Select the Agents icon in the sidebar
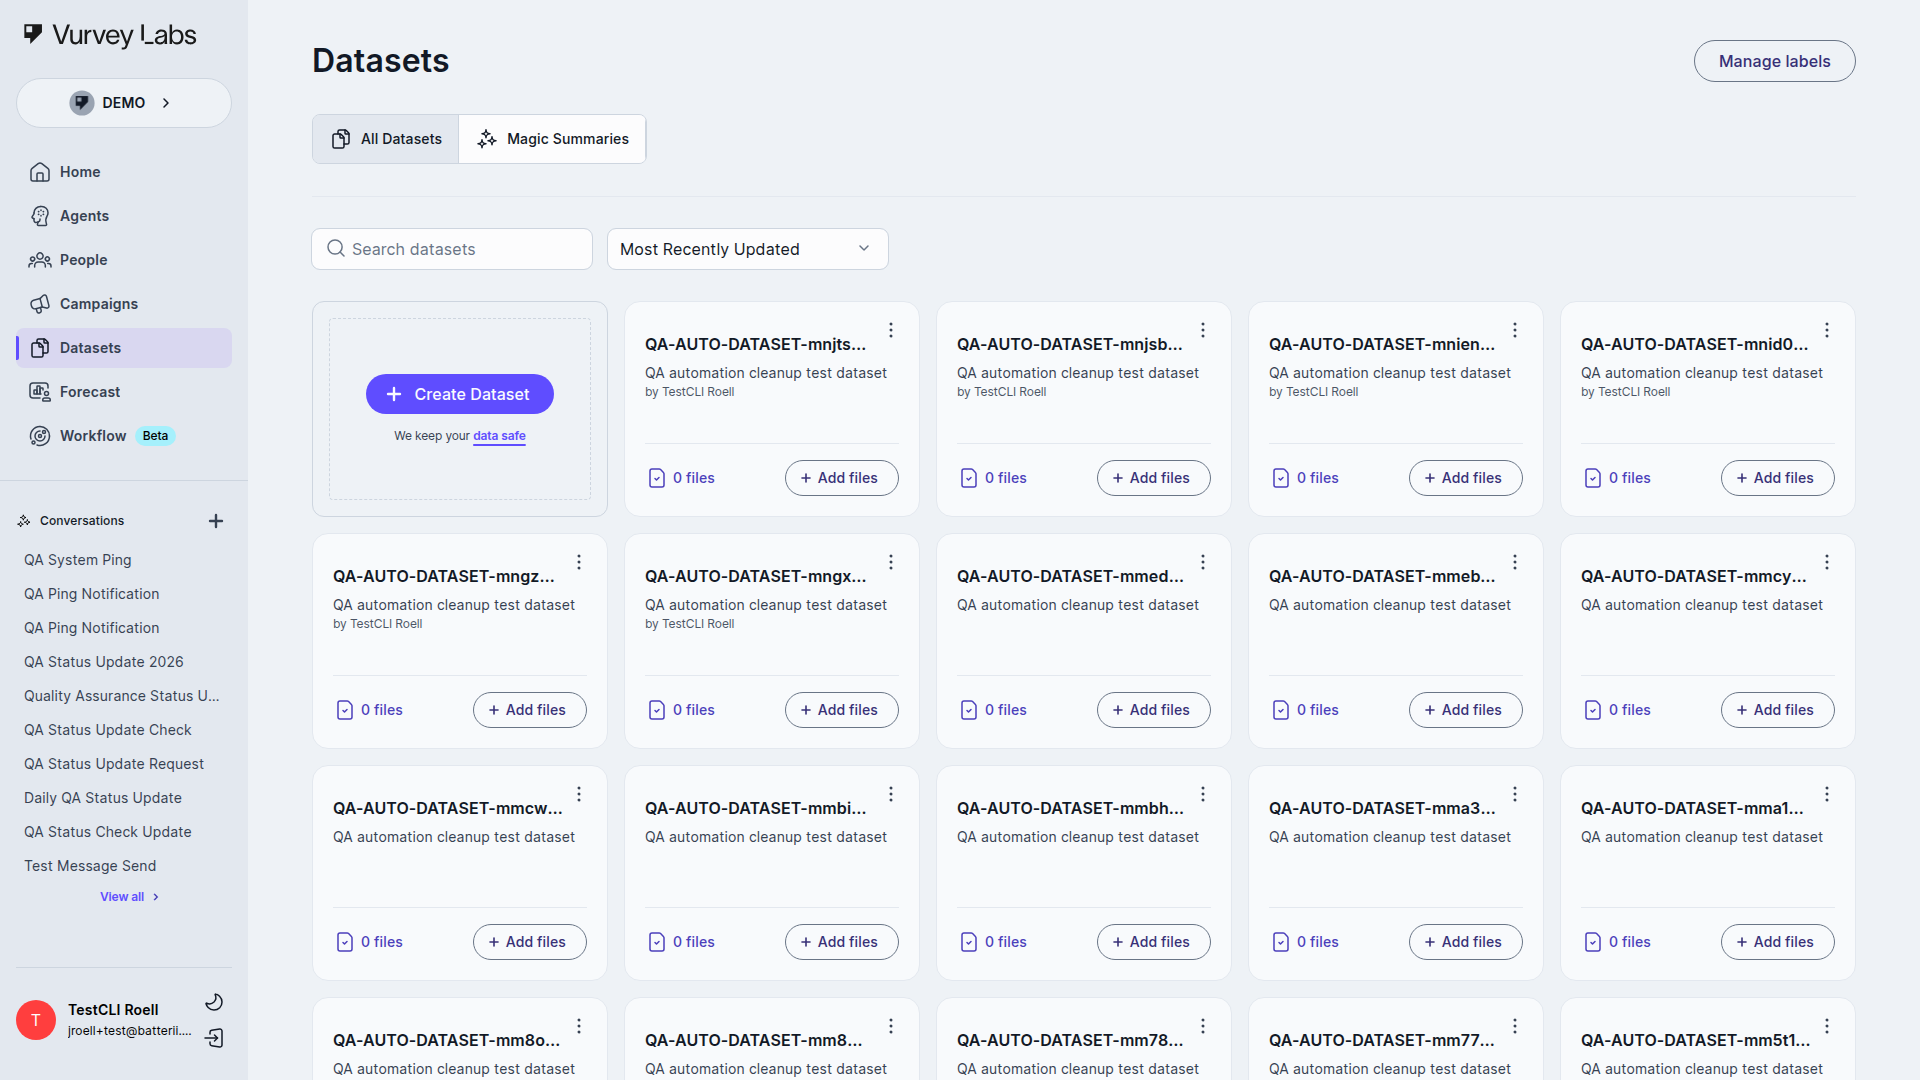 point(40,216)
